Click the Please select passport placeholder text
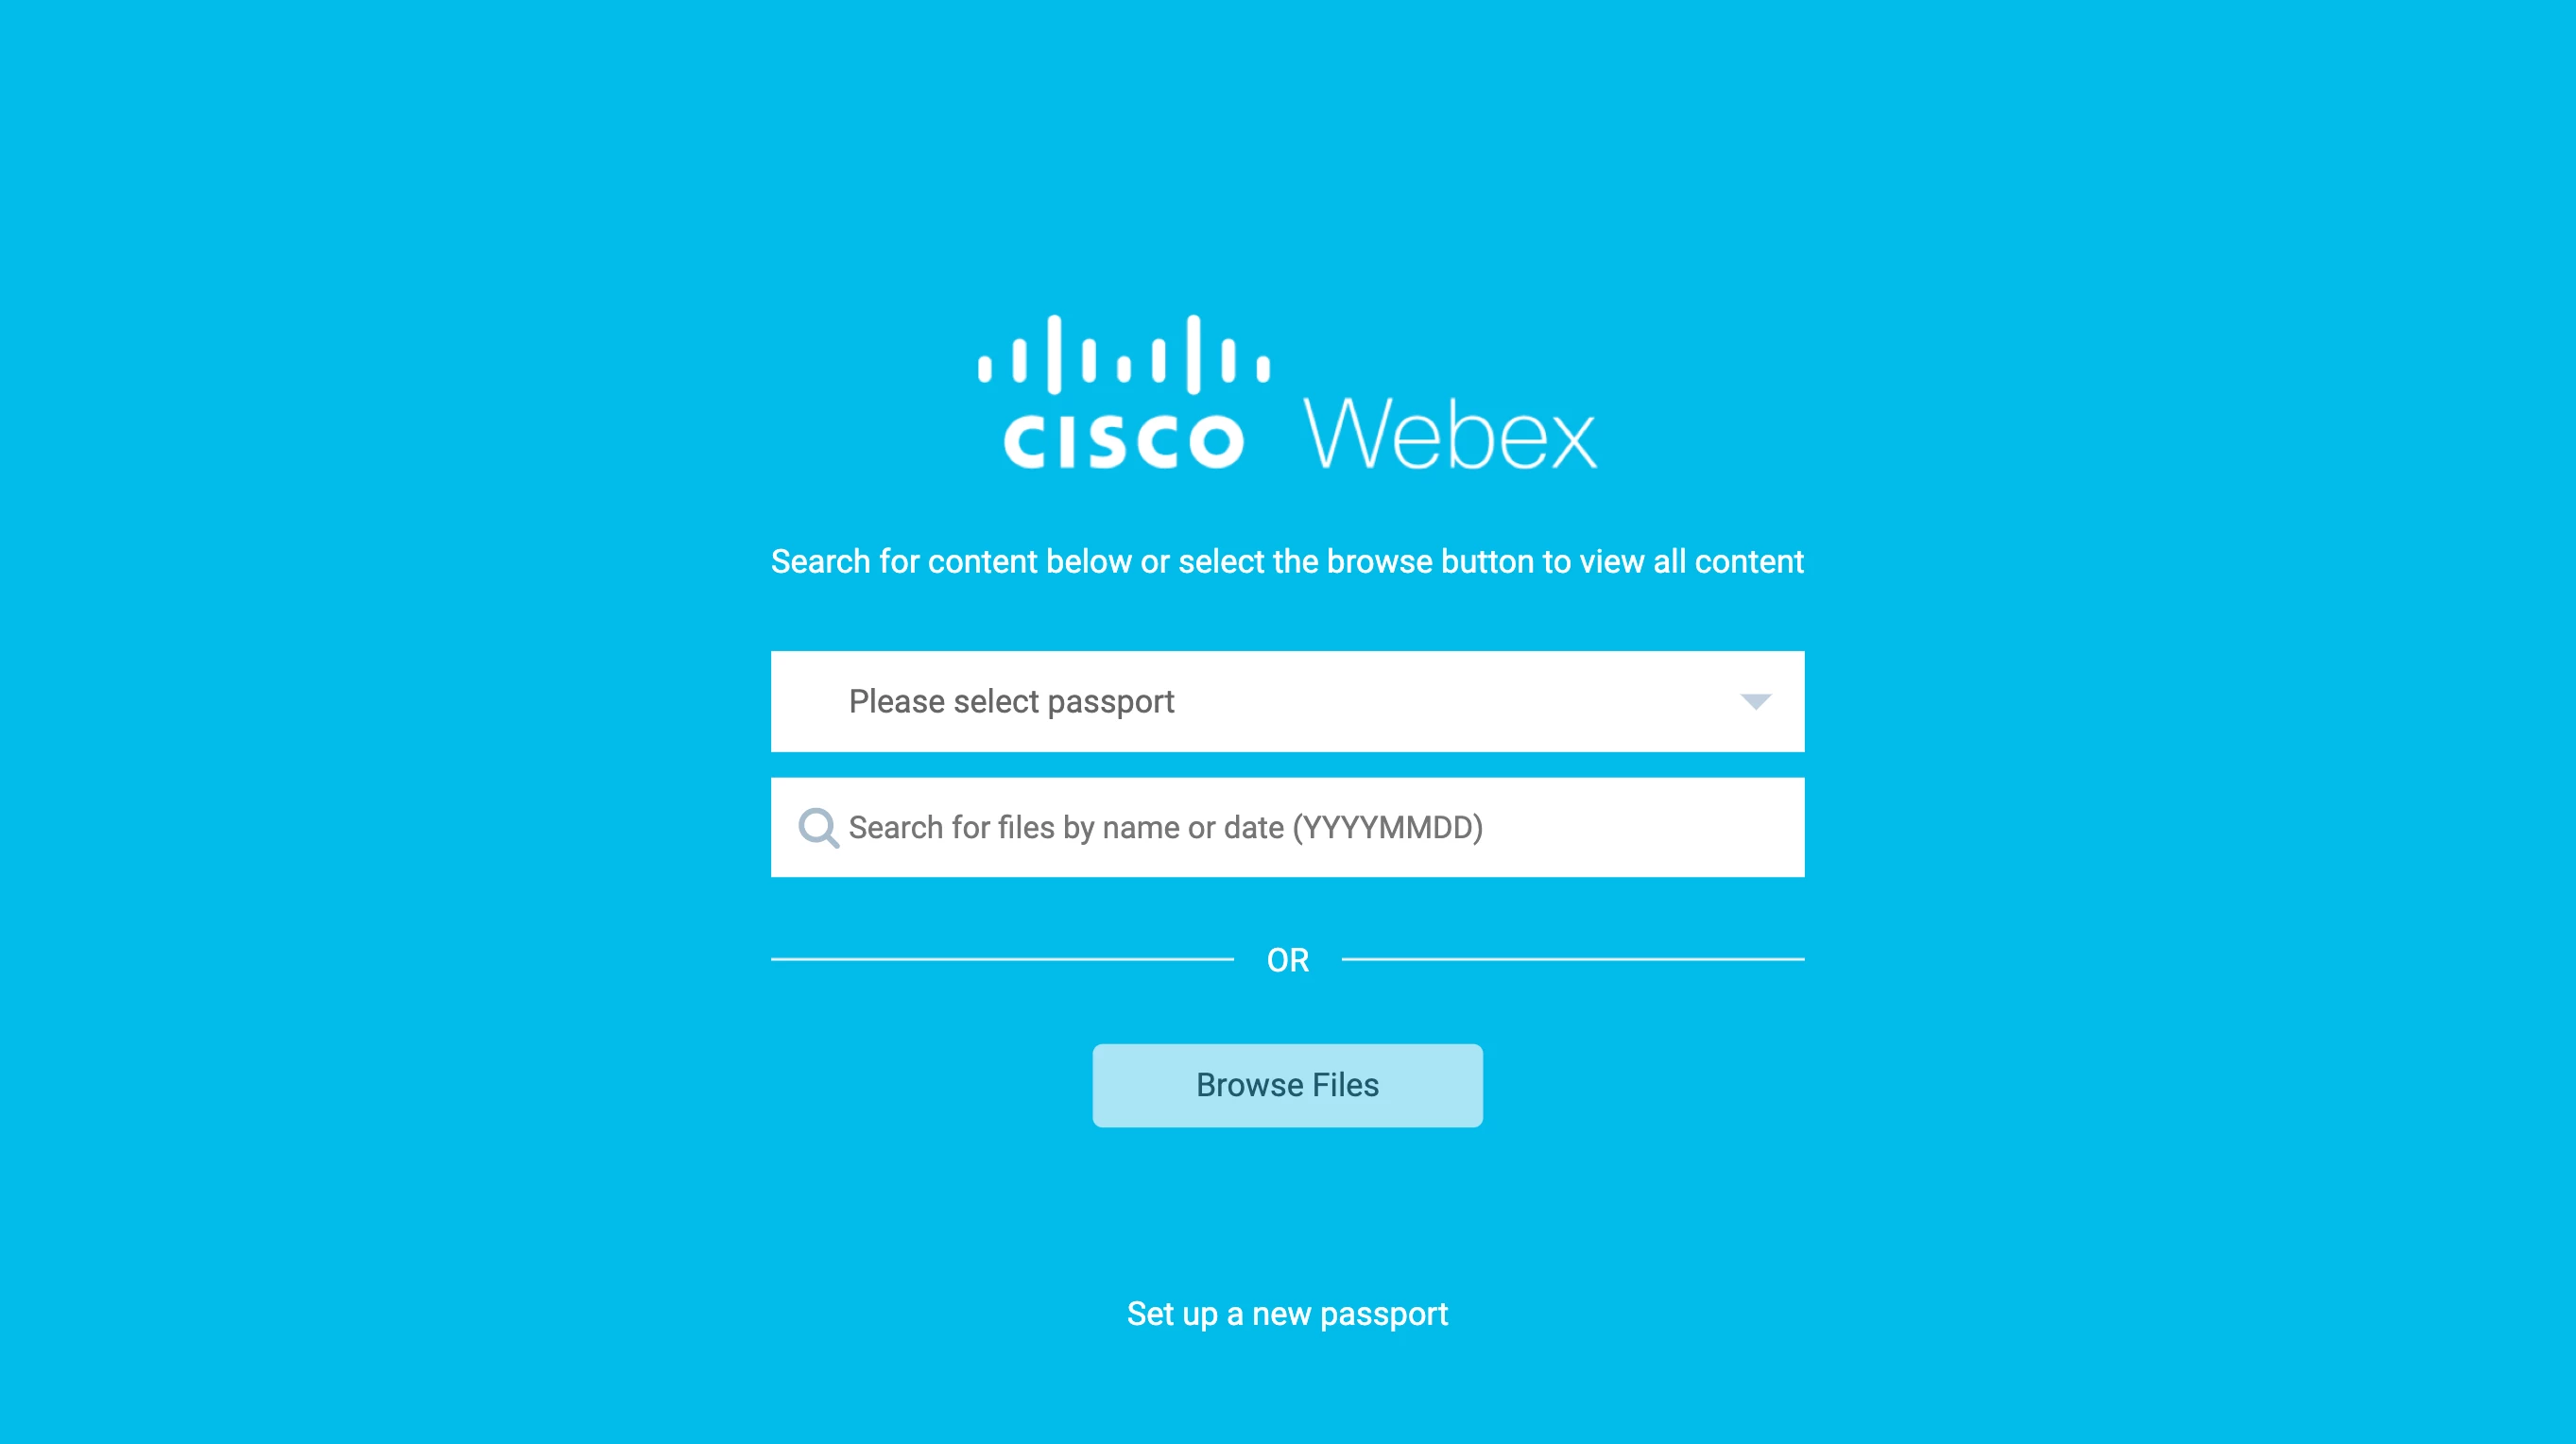2576x1444 pixels. [1011, 702]
